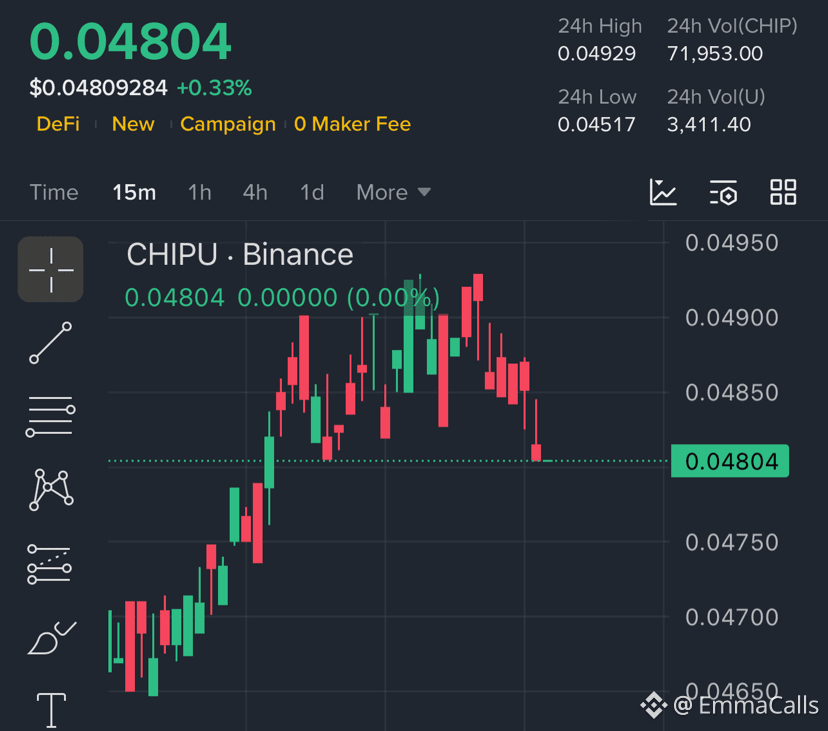Click the 0.00000 (0.00%) chart change readout
Viewport: 828px width, 731px height.
[338, 297]
